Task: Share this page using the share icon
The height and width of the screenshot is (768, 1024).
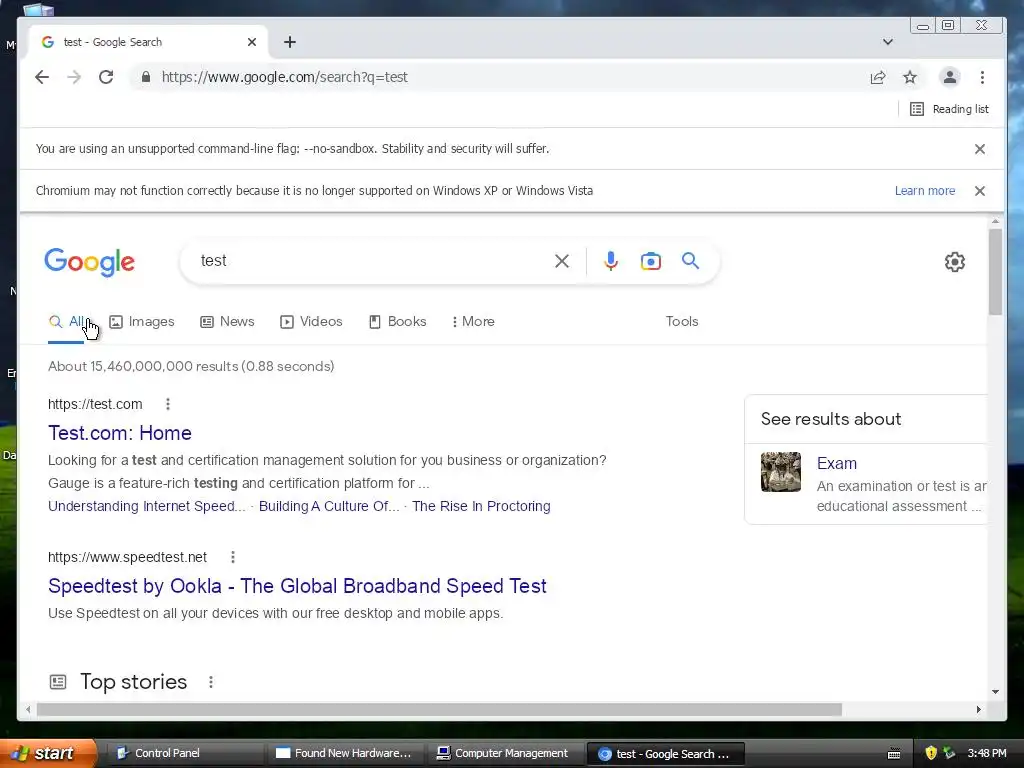Action: (878, 77)
